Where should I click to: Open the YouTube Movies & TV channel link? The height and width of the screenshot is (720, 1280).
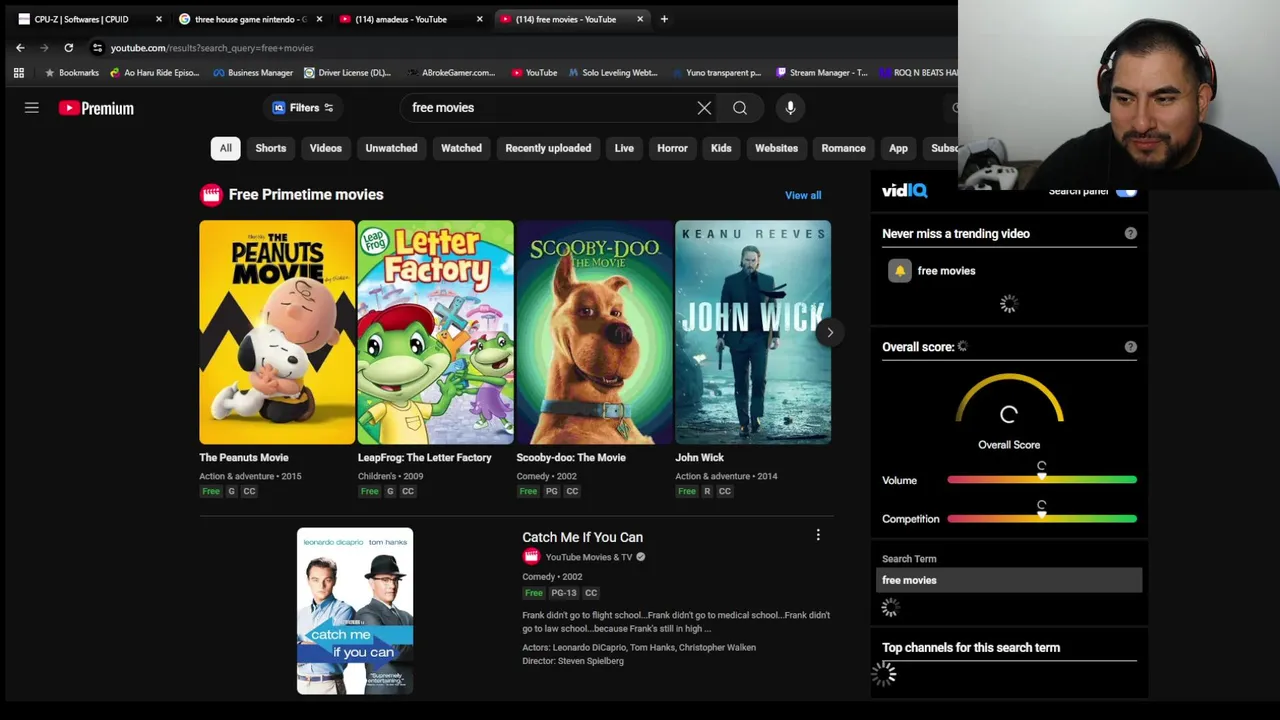588,557
